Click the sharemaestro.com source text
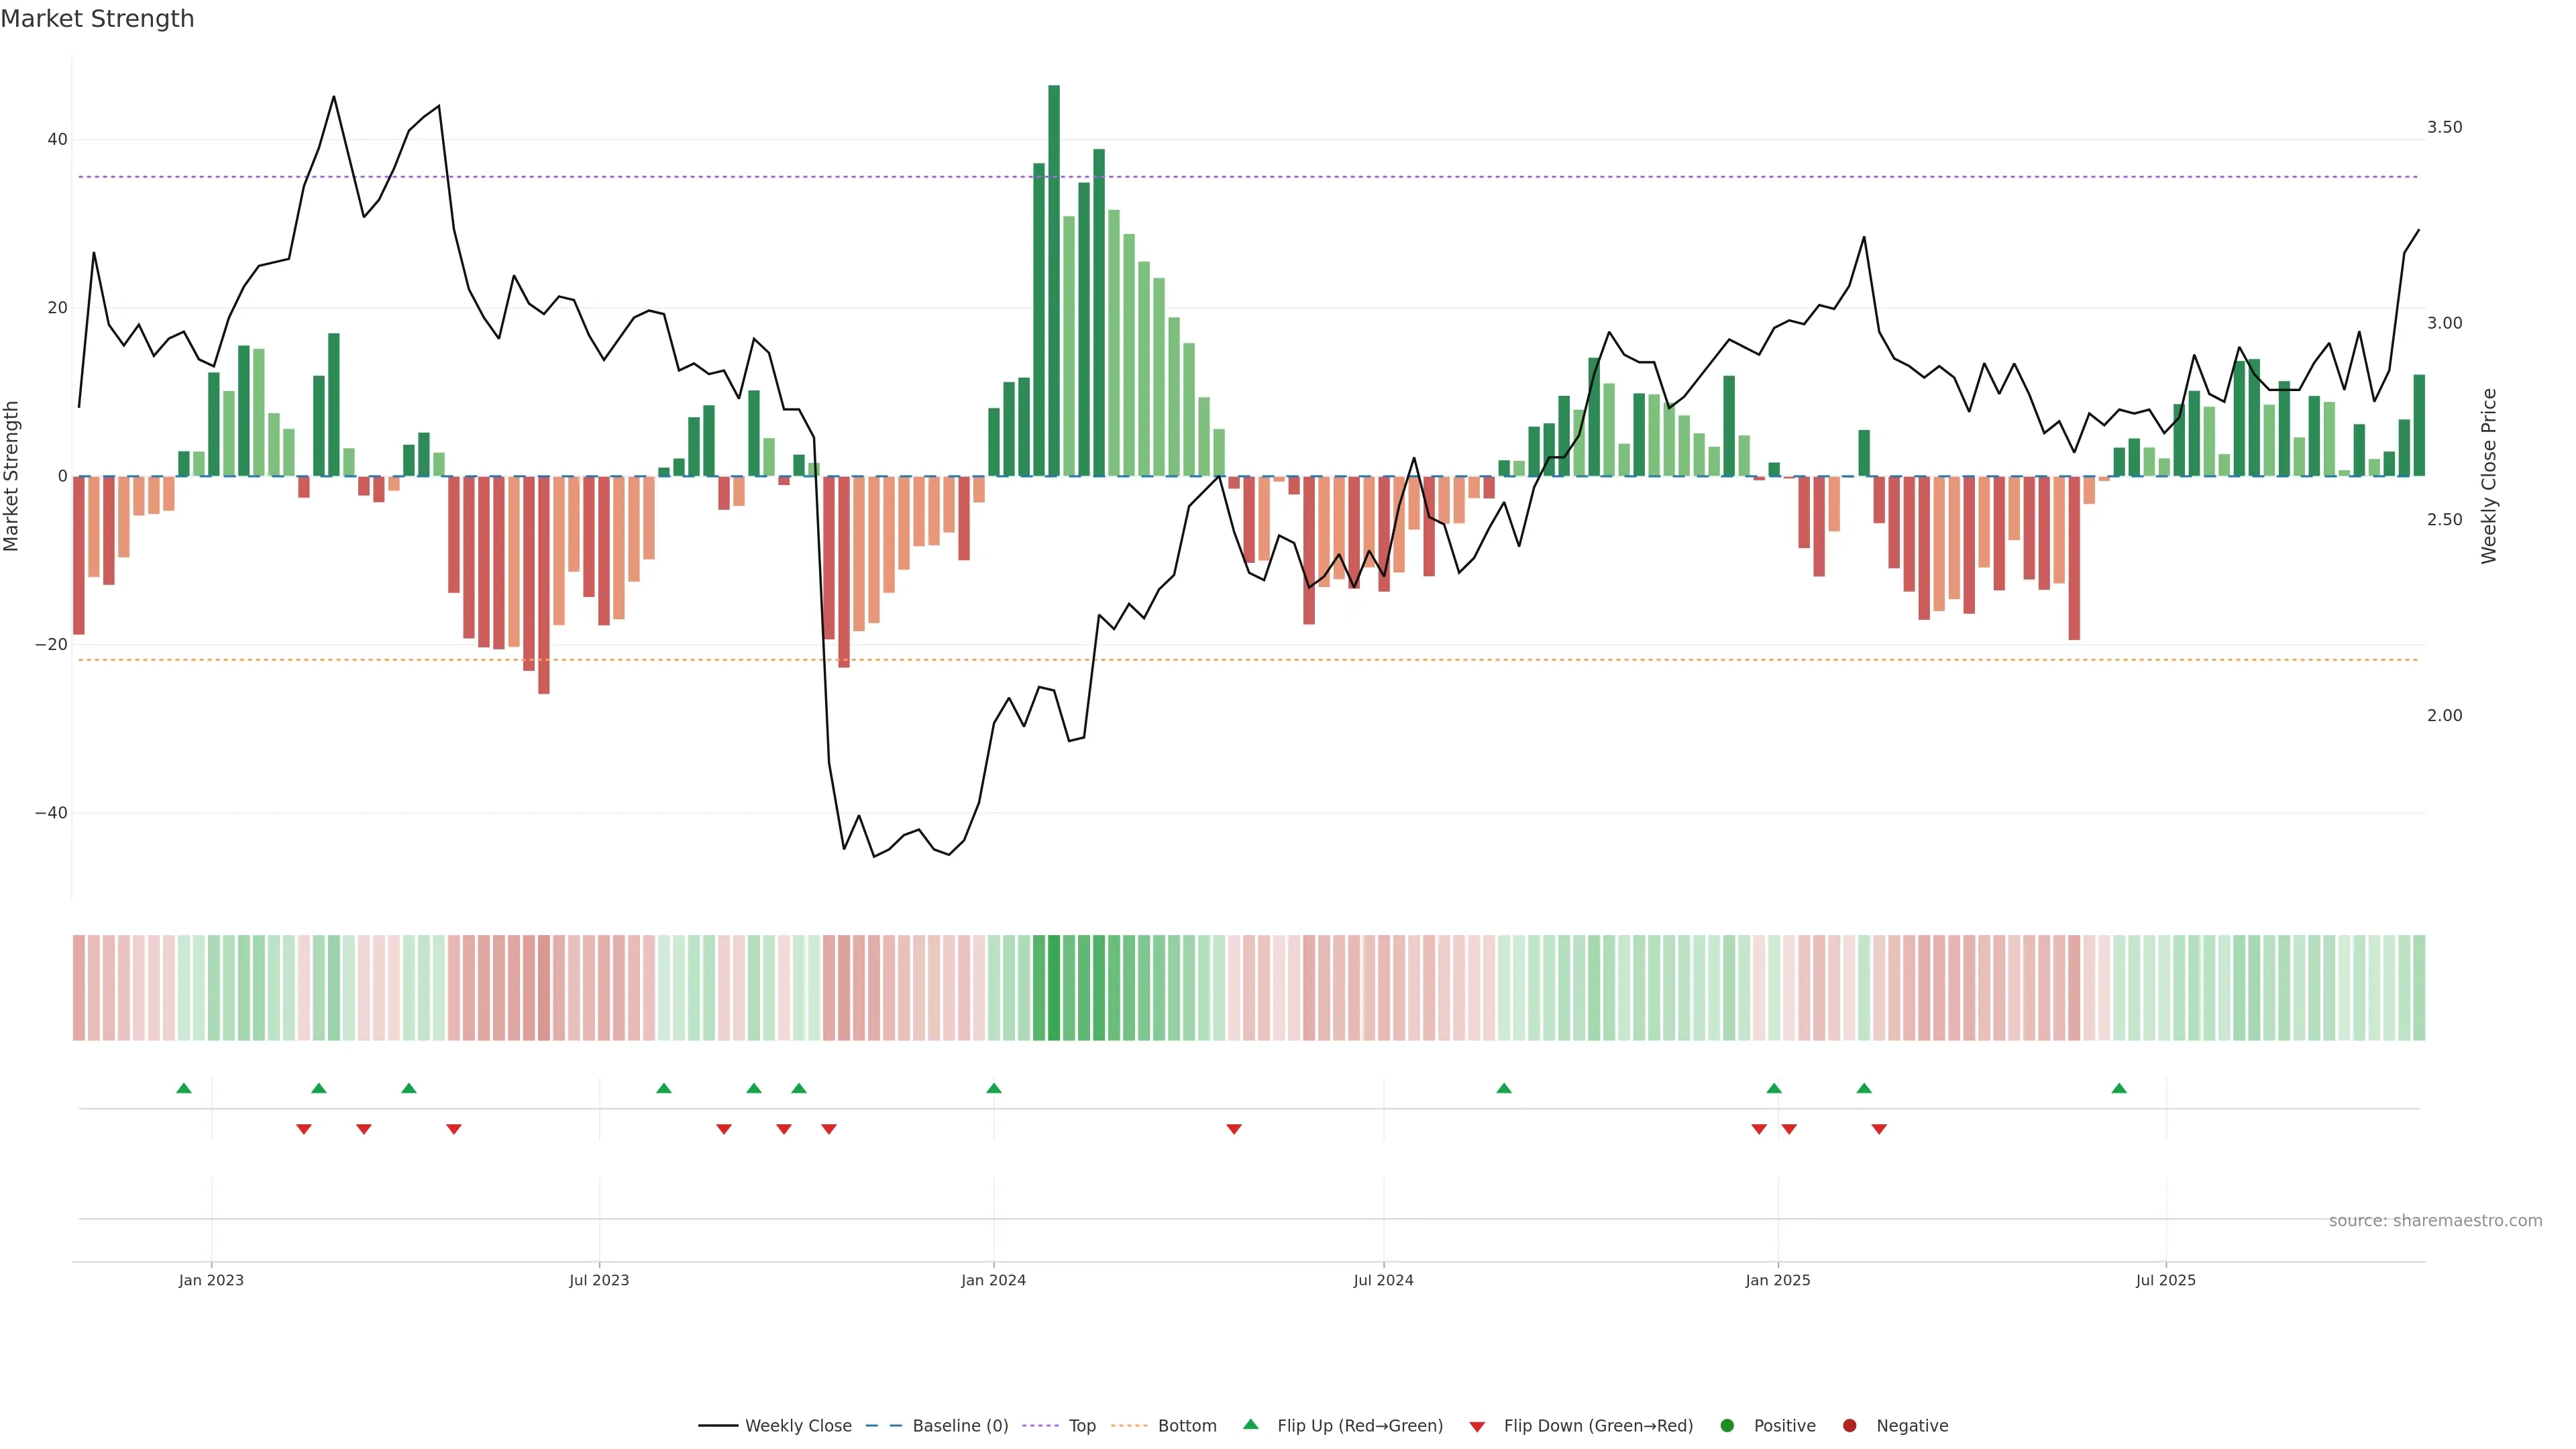Viewport: 2576px width, 1449px height. [2435, 1220]
